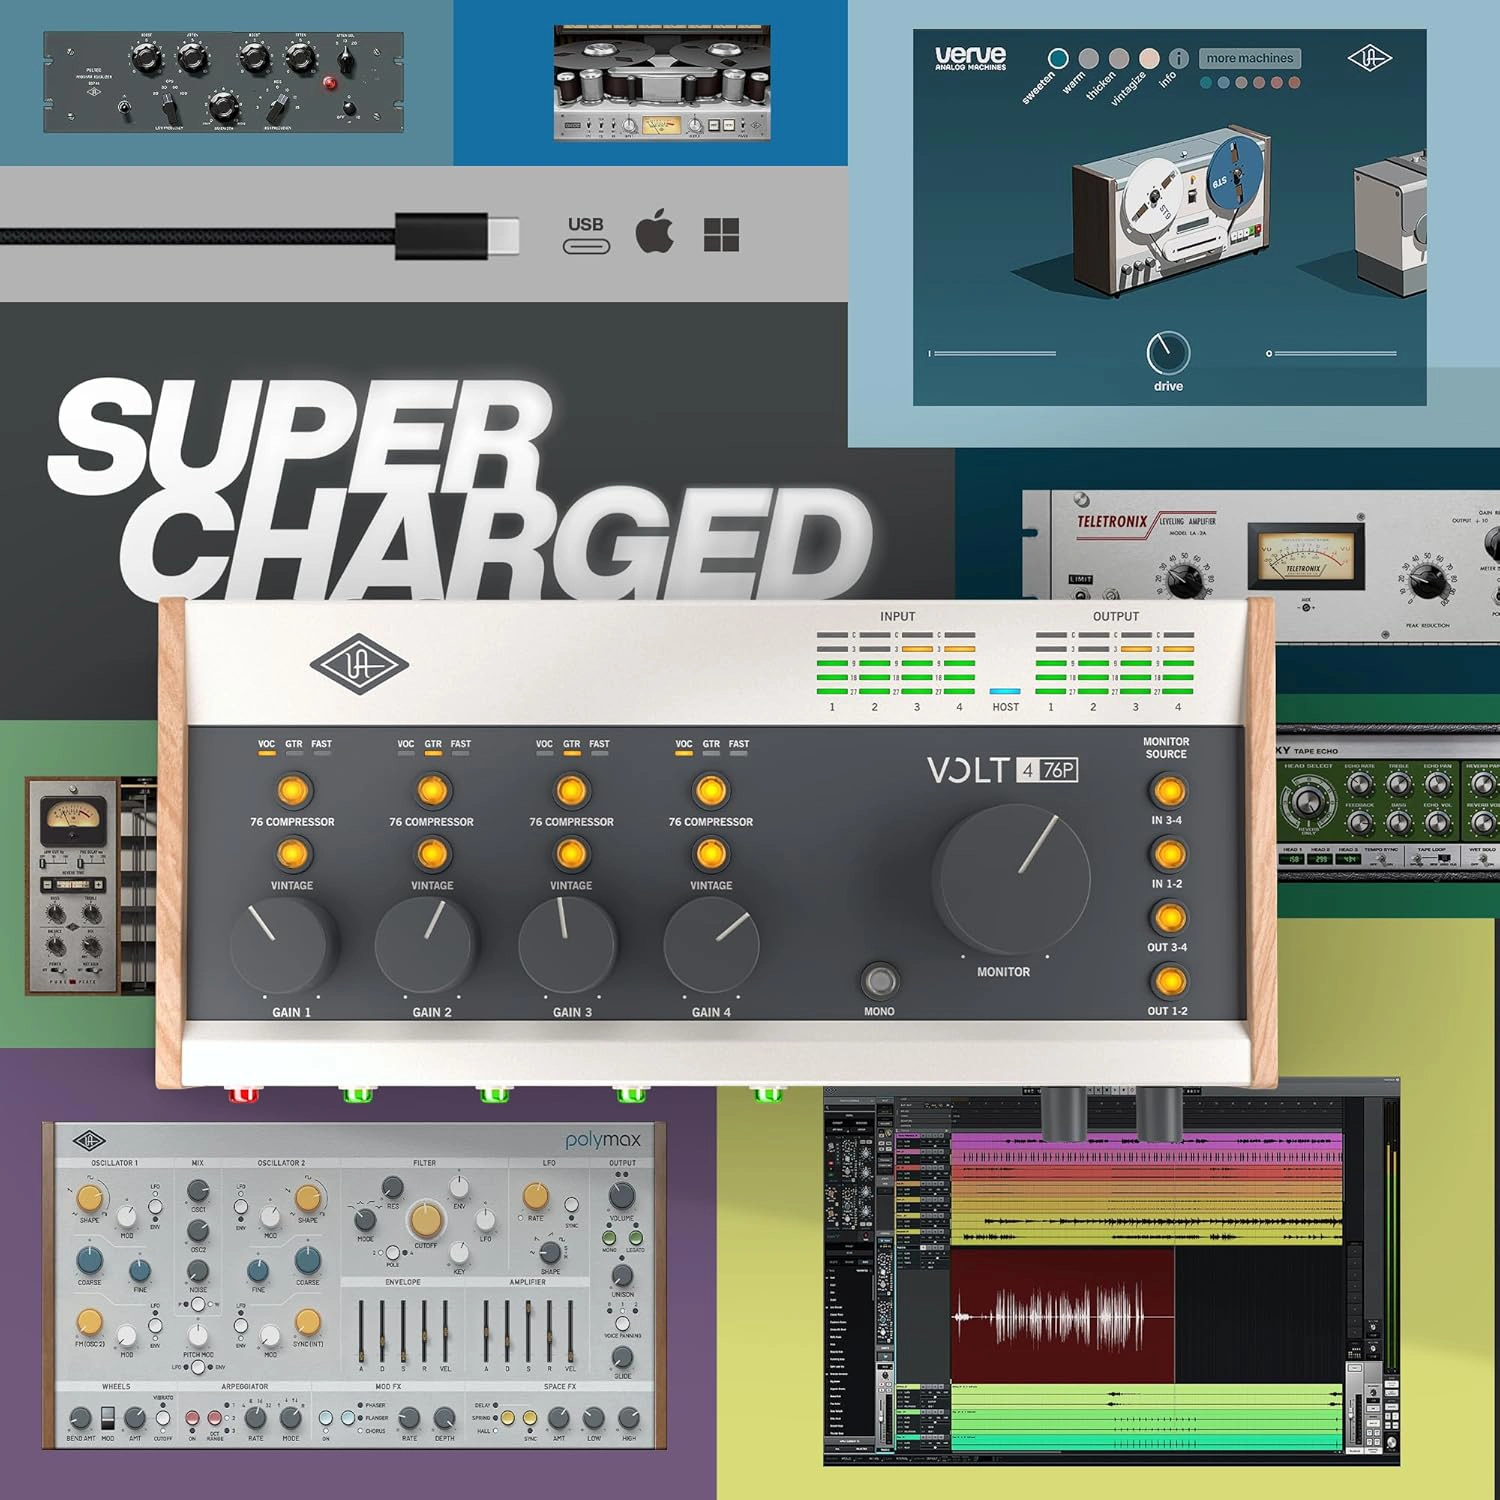Click the UA logo on the Polymax synth
The height and width of the screenshot is (1500, 1500).
[89, 1140]
